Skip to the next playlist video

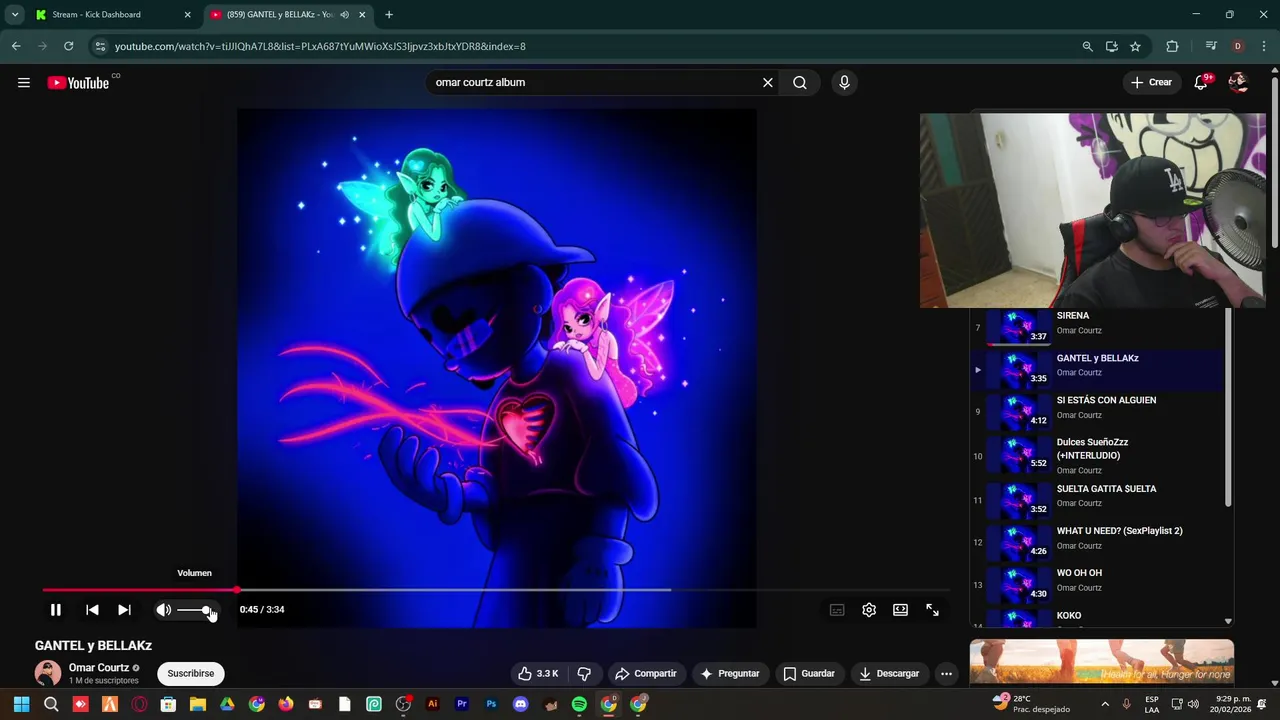click(124, 610)
